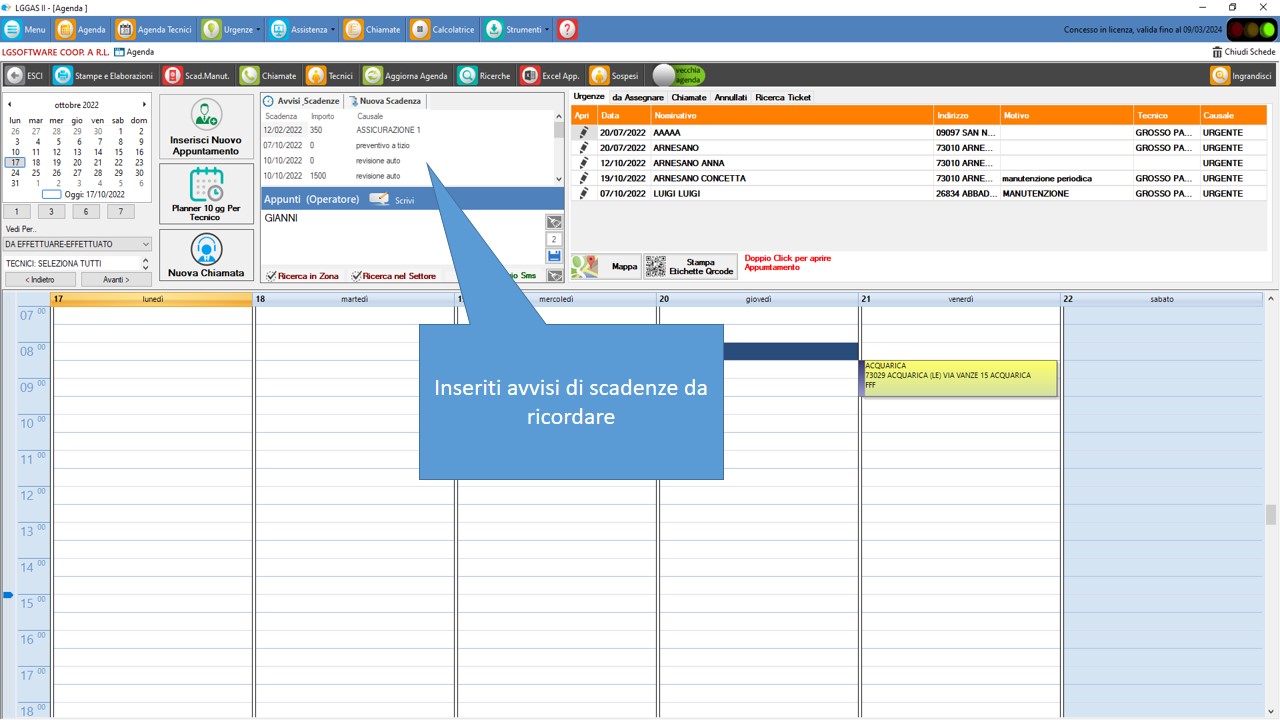Switch to the da Assegnare tab
This screenshot has width=1280, height=720.
coord(637,98)
